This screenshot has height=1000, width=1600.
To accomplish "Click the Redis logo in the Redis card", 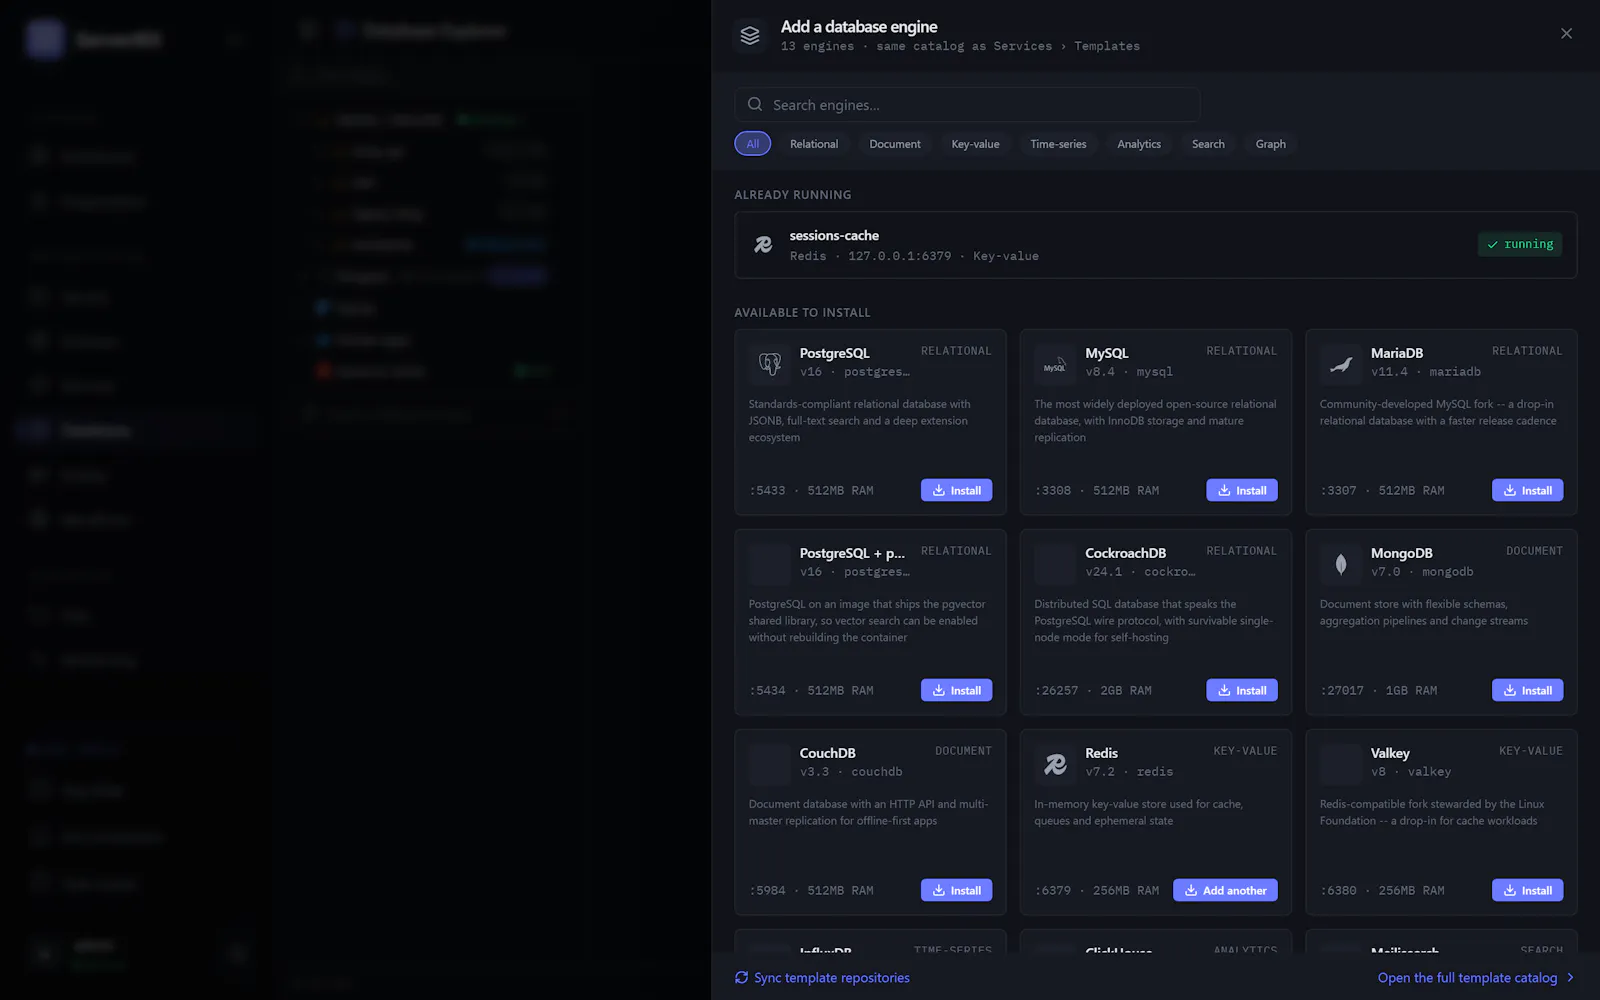I will 1055,764.
